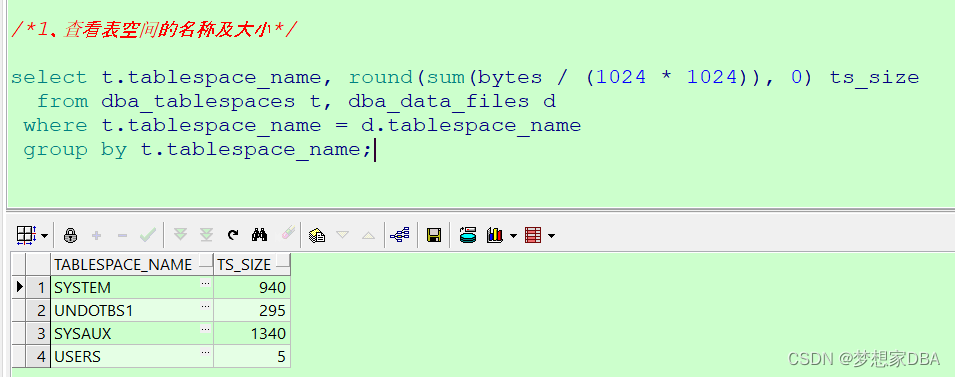Viewport: 955px width, 377px height.
Task: Click the export query results database icon
Action: click(468, 235)
